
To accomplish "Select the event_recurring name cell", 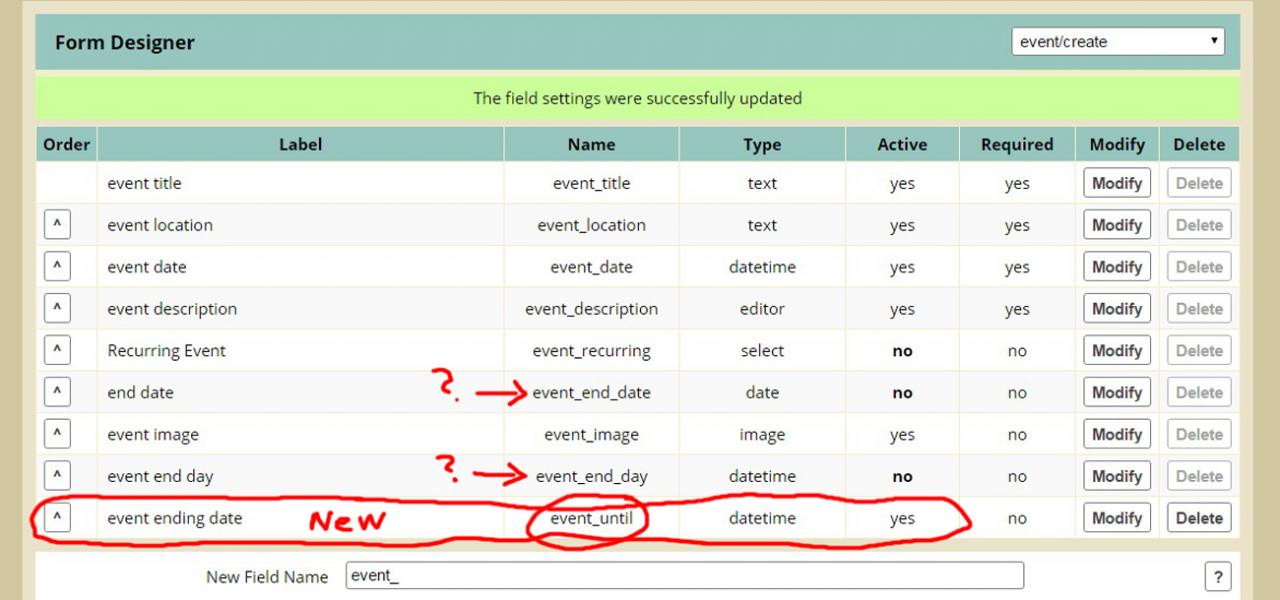I will tap(592, 351).
